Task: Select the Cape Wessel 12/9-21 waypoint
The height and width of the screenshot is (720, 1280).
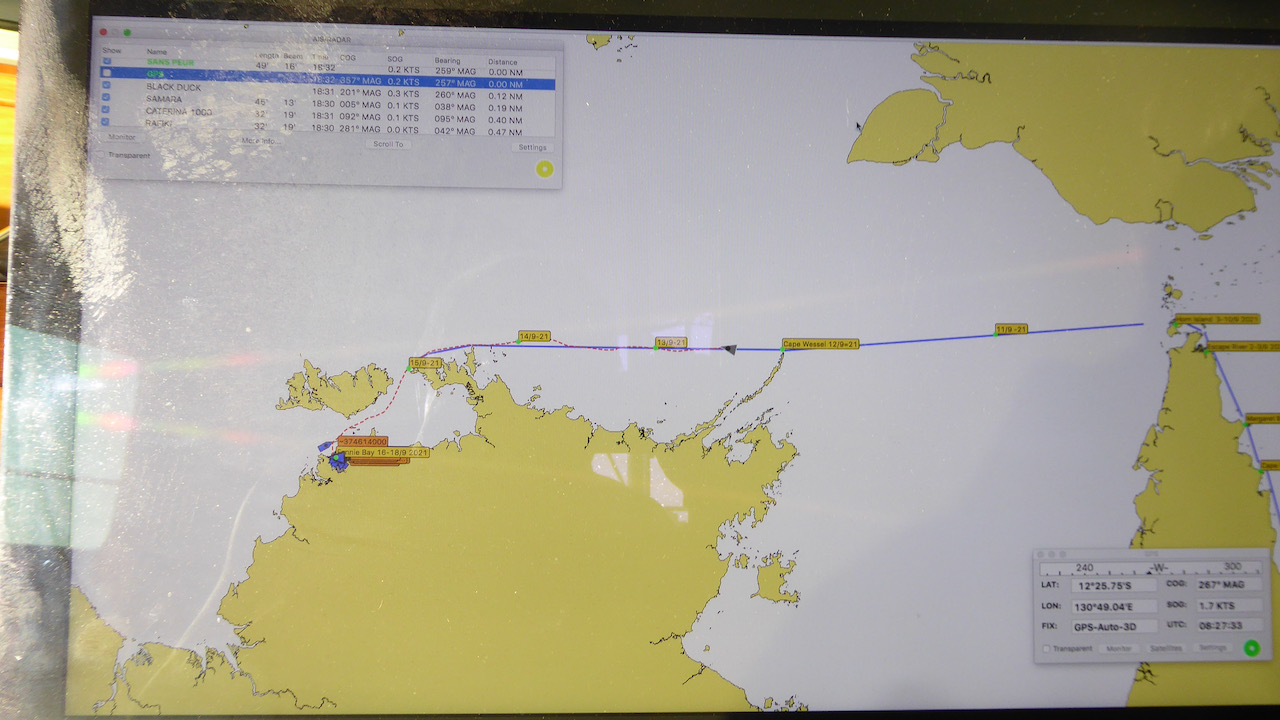Action: point(820,343)
